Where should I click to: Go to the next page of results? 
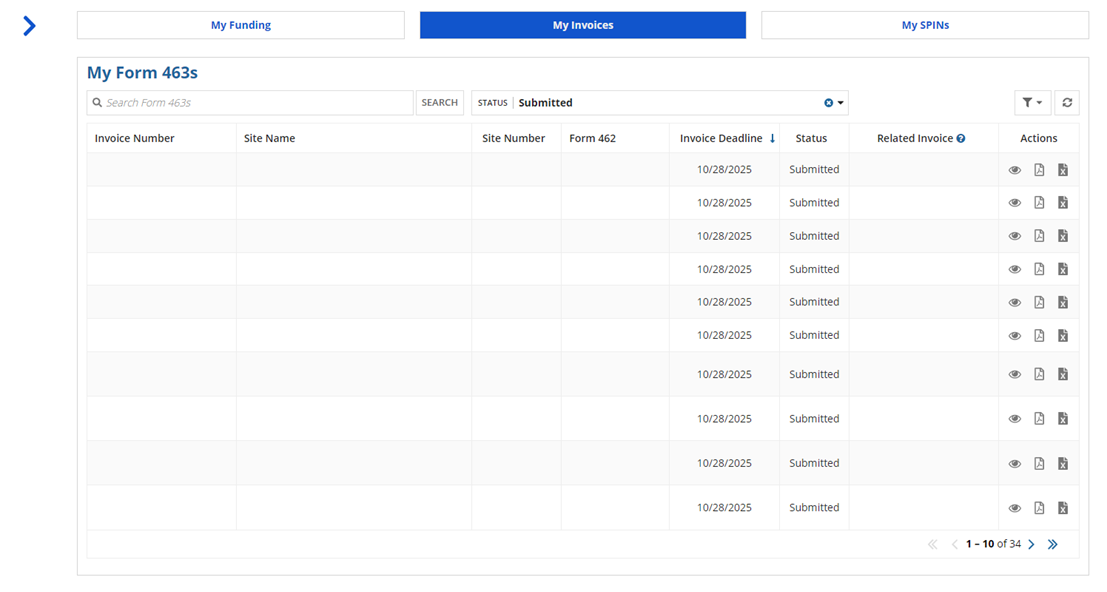[x=1031, y=544]
